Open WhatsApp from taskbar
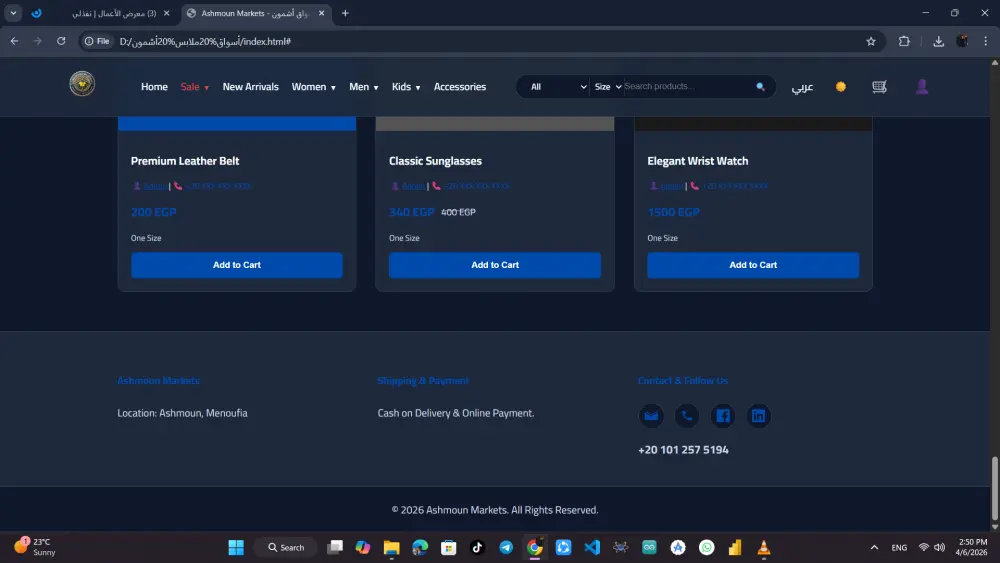The height and width of the screenshot is (563, 1000). (707, 547)
